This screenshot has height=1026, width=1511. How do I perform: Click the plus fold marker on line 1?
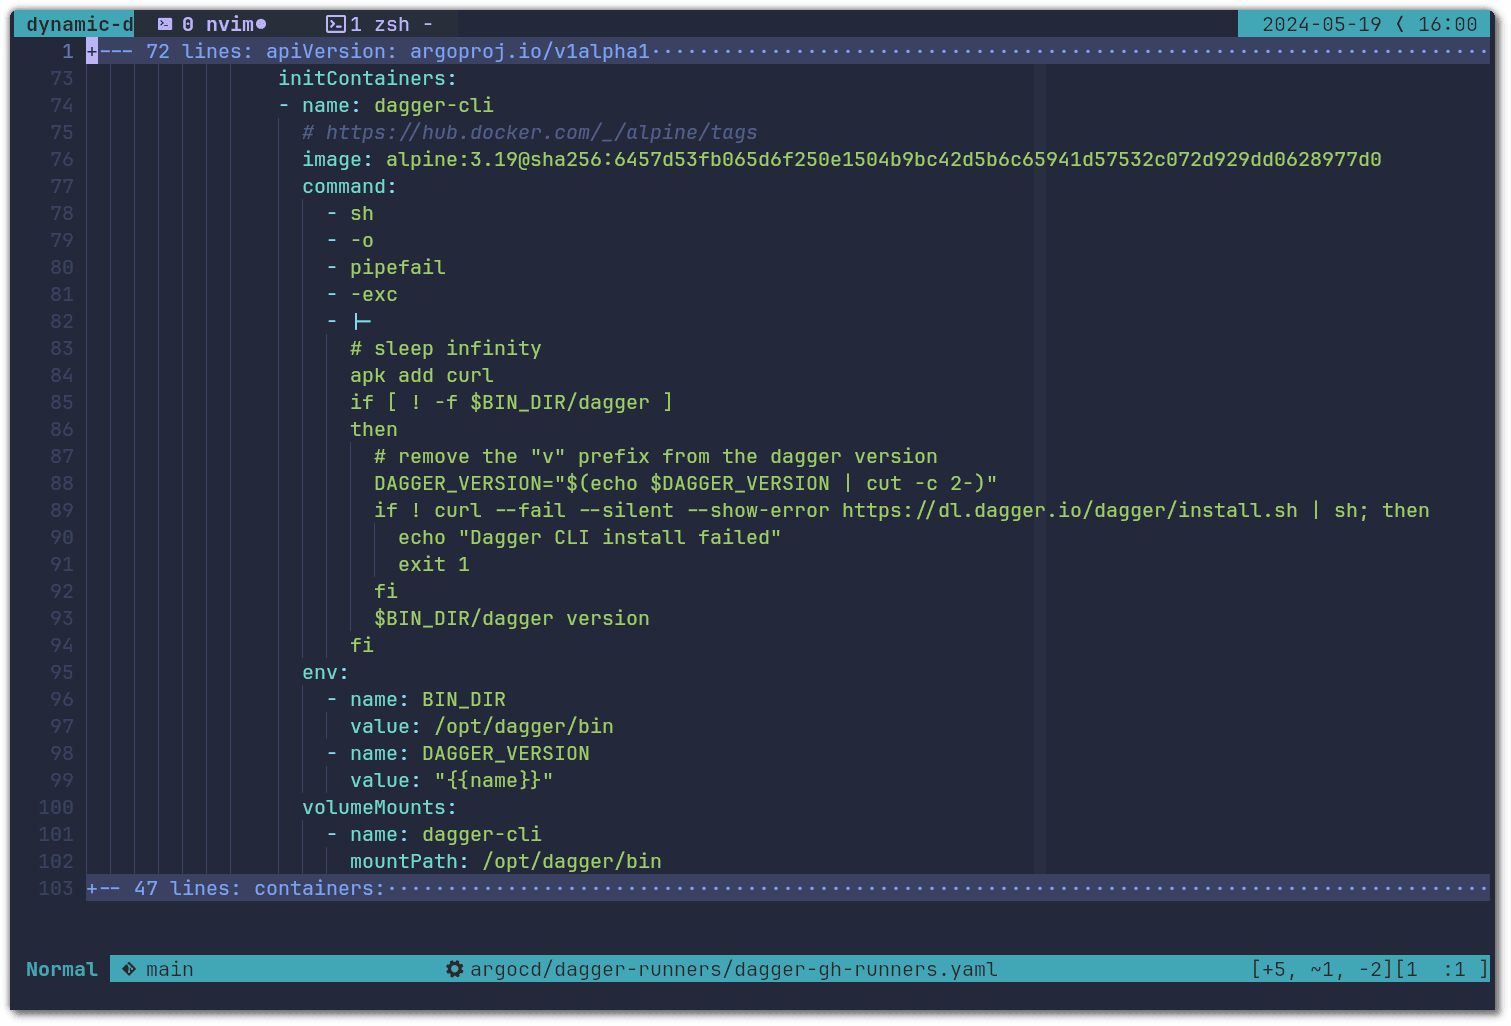click(x=92, y=51)
